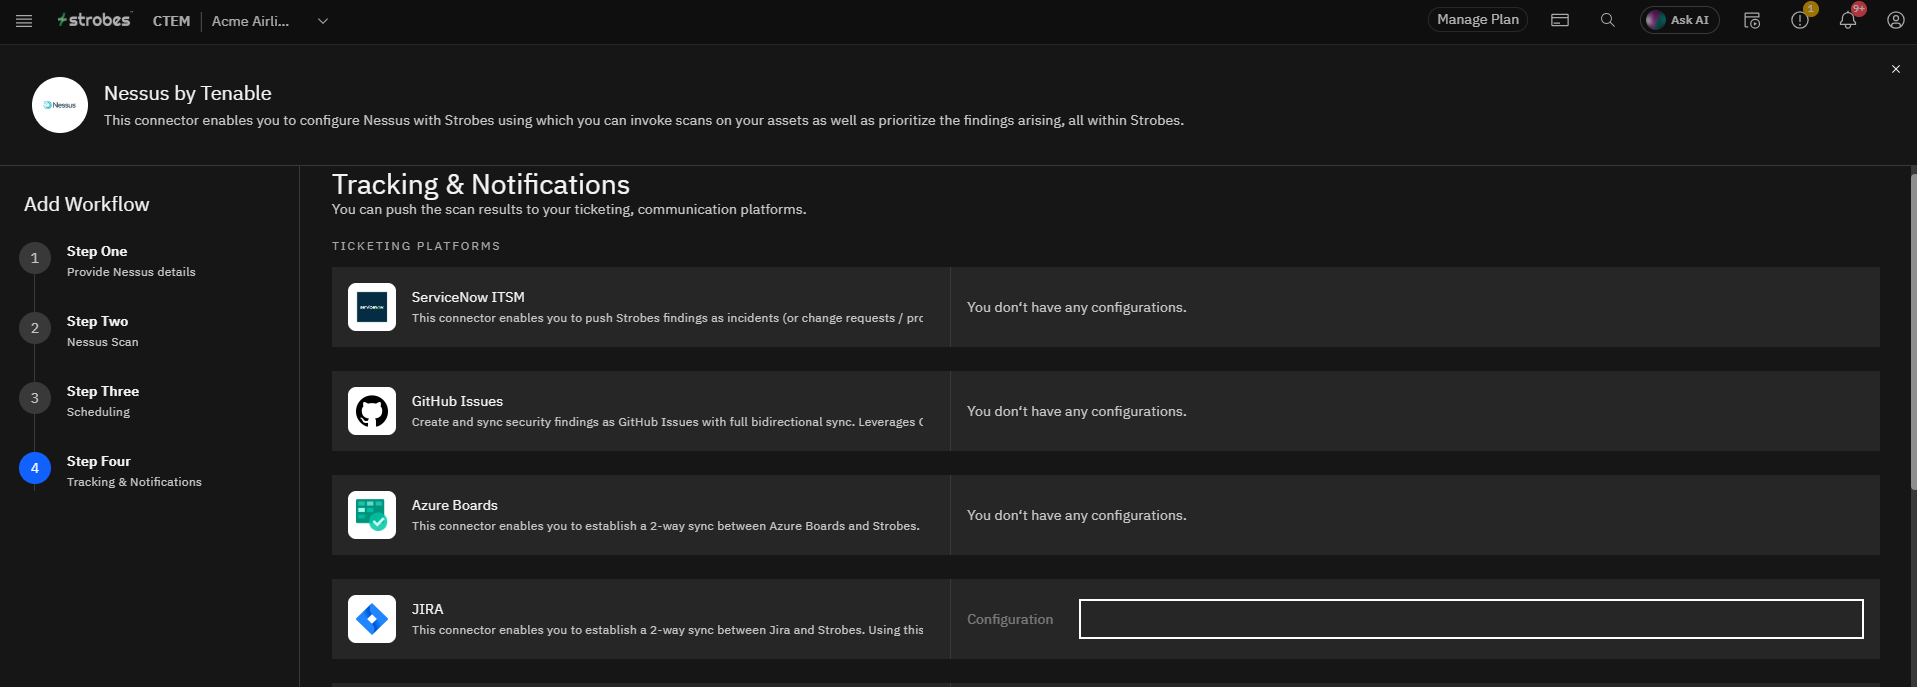The height and width of the screenshot is (687, 1917).
Task: Open the JIRA Configuration field
Action: (x=1471, y=619)
